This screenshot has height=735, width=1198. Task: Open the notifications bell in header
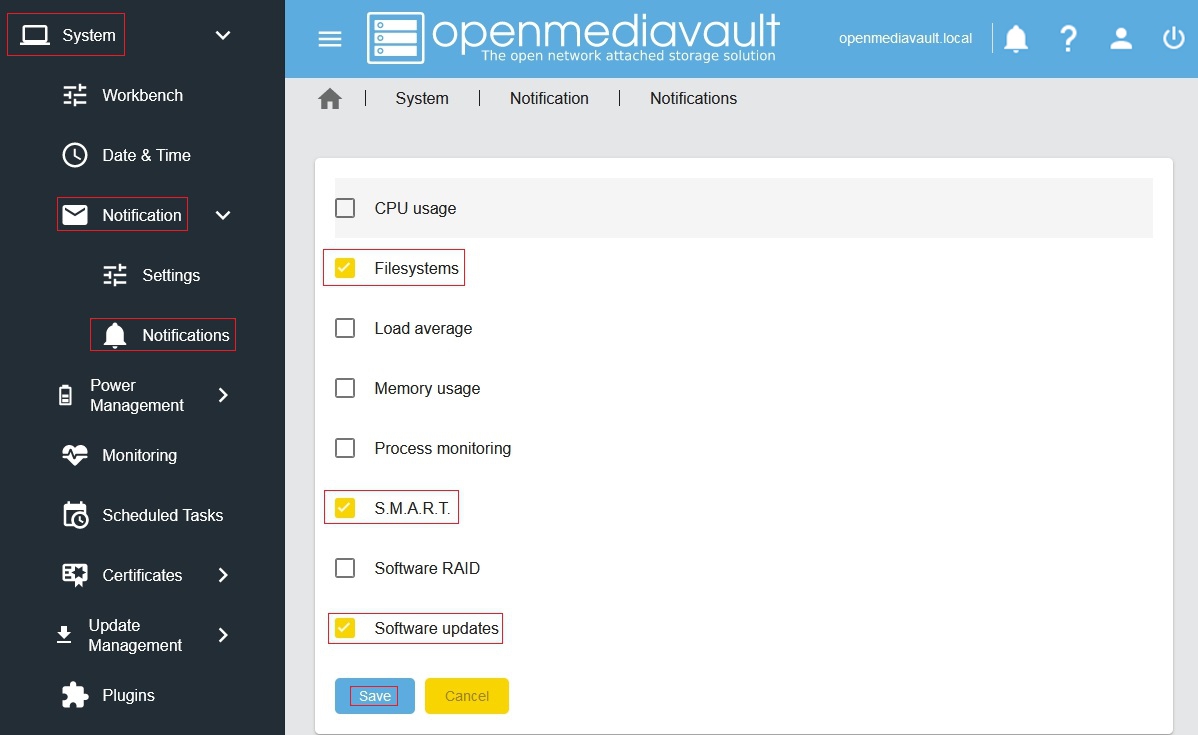click(1016, 39)
